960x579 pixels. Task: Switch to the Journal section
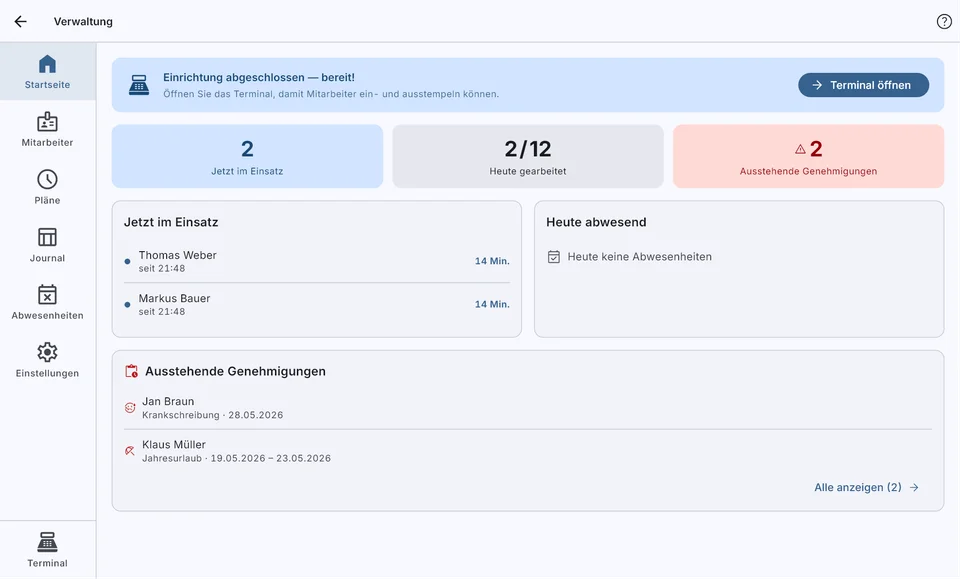pyautogui.click(x=47, y=245)
